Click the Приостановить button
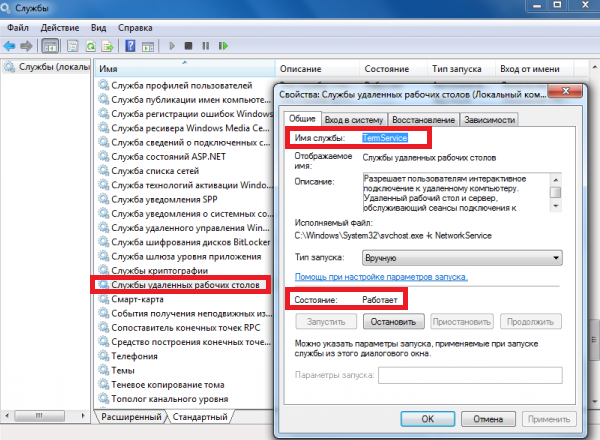Image resolution: width=600 pixels, height=440 pixels. [462, 322]
